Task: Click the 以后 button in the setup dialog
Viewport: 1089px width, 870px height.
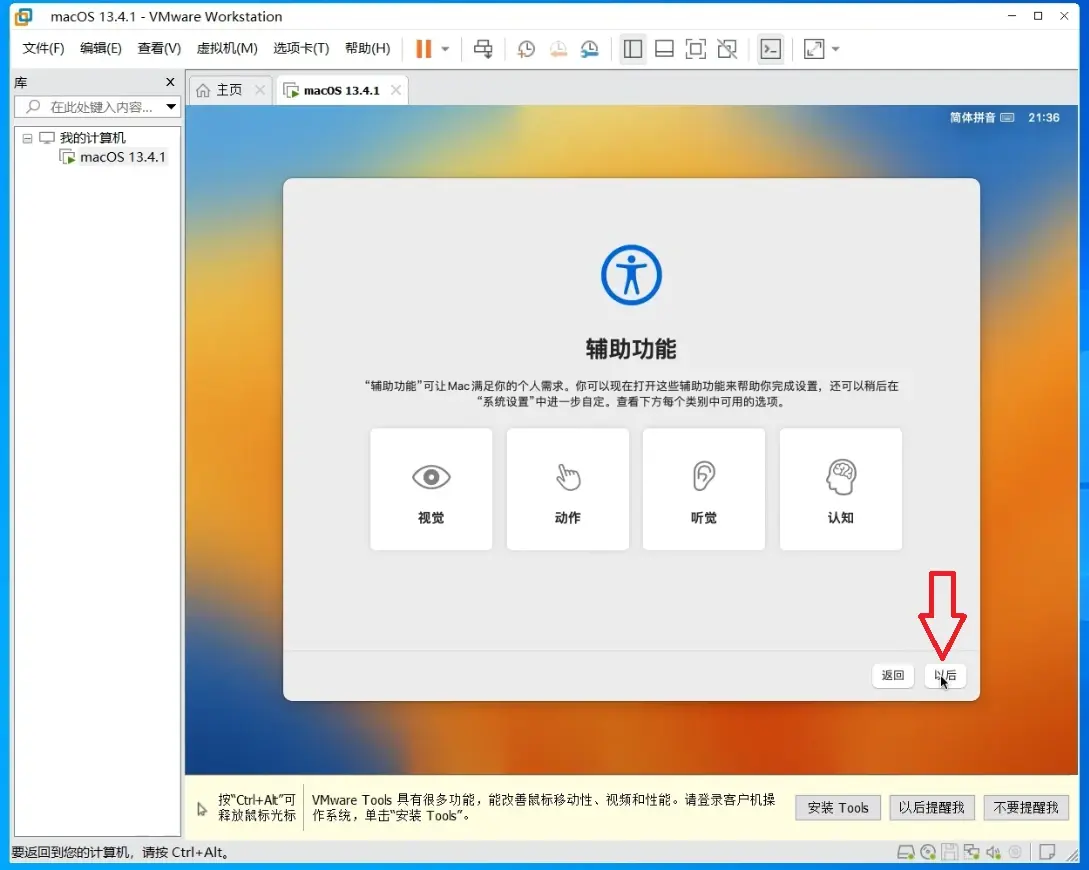Action: [945, 675]
